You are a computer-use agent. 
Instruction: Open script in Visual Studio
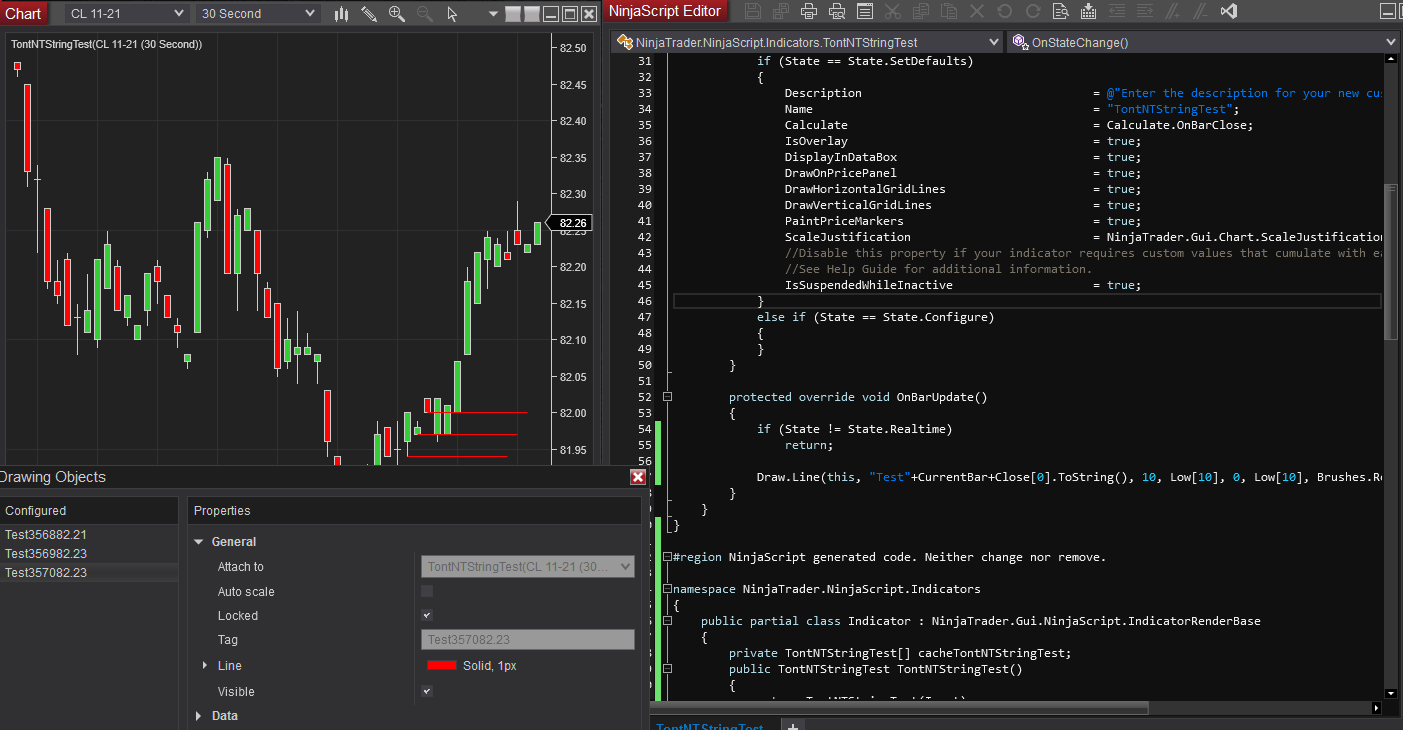pos(1230,11)
